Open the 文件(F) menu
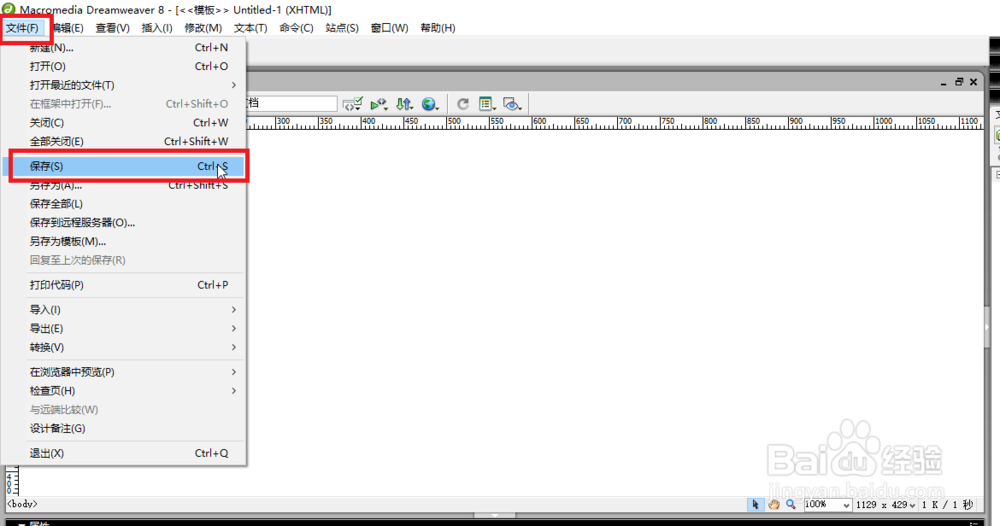Image resolution: width=1000 pixels, height=526 pixels. tap(22, 28)
